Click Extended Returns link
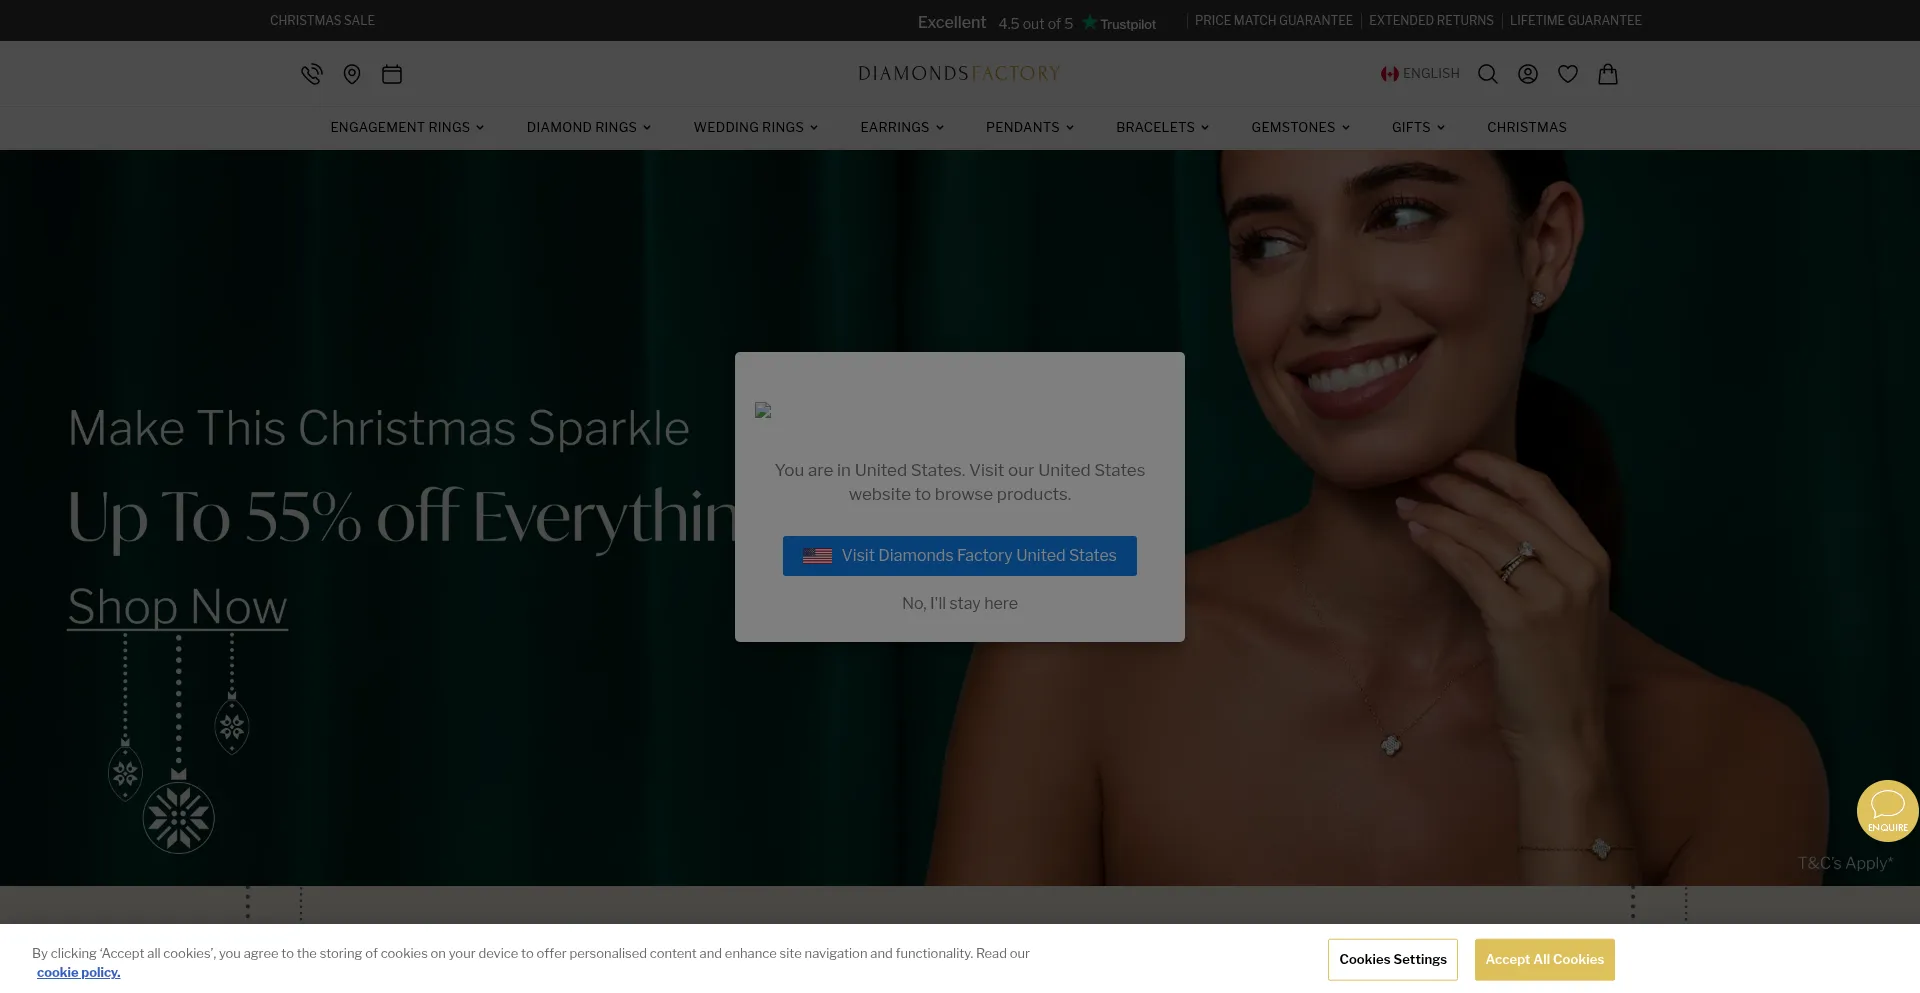The width and height of the screenshot is (1920, 993). (x=1431, y=20)
